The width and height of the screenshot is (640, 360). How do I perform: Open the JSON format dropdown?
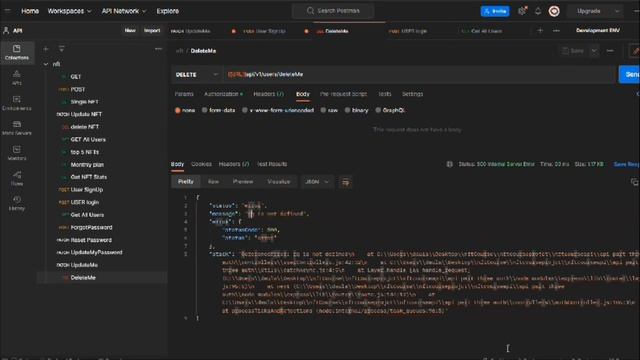tap(317, 182)
